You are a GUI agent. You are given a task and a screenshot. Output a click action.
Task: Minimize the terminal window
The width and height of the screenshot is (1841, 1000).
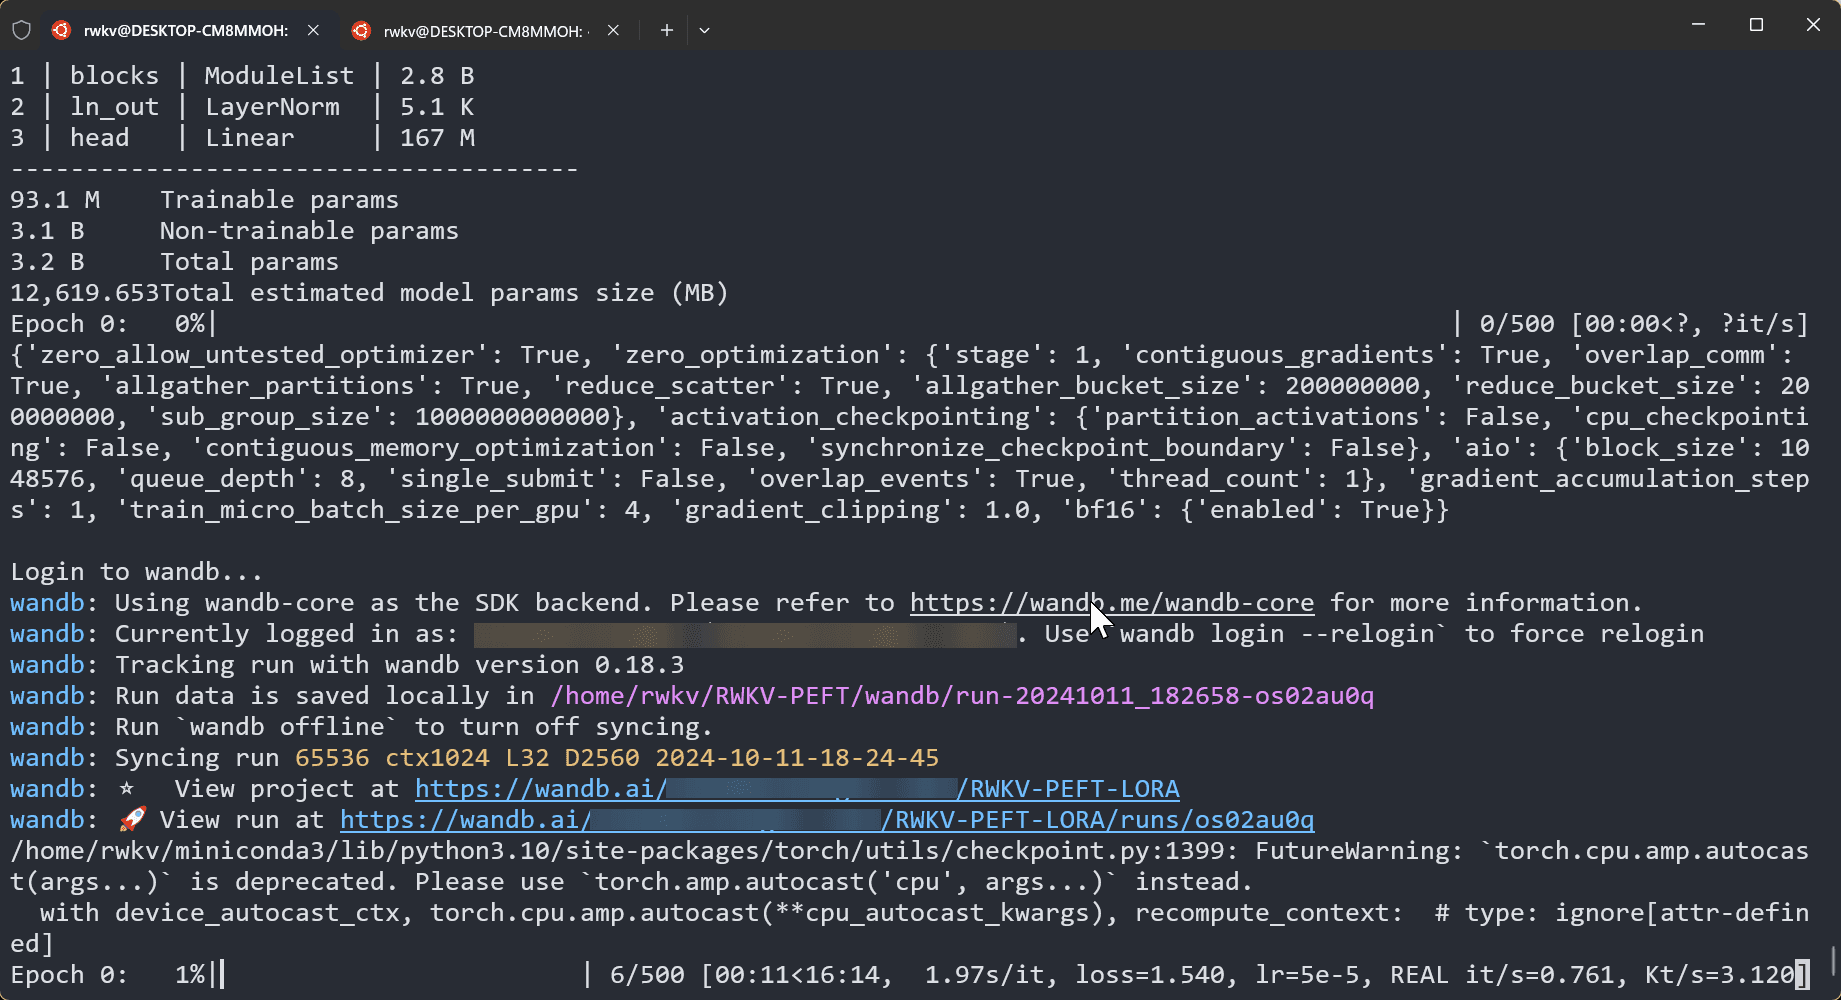[x=1698, y=25]
